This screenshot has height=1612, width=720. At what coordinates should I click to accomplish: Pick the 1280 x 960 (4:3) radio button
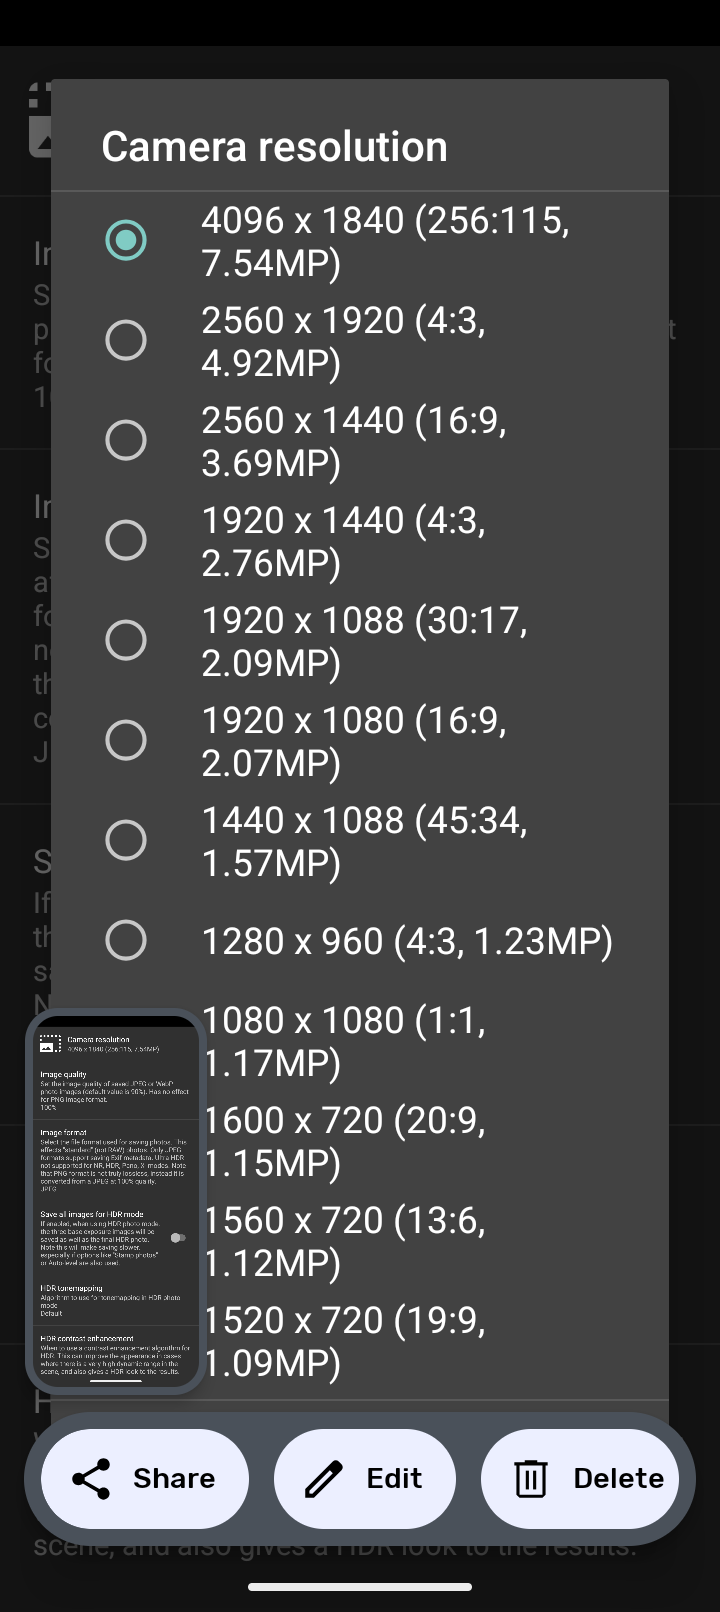(126, 940)
